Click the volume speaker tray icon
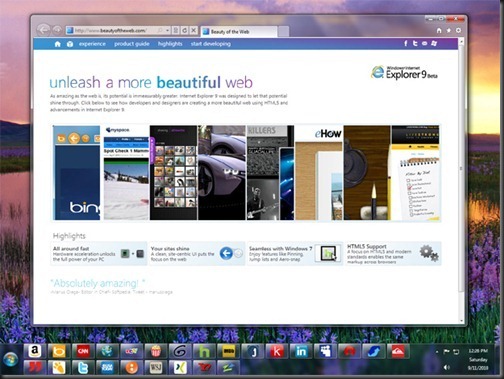The height and width of the screenshot is (379, 504). point(446,367)
